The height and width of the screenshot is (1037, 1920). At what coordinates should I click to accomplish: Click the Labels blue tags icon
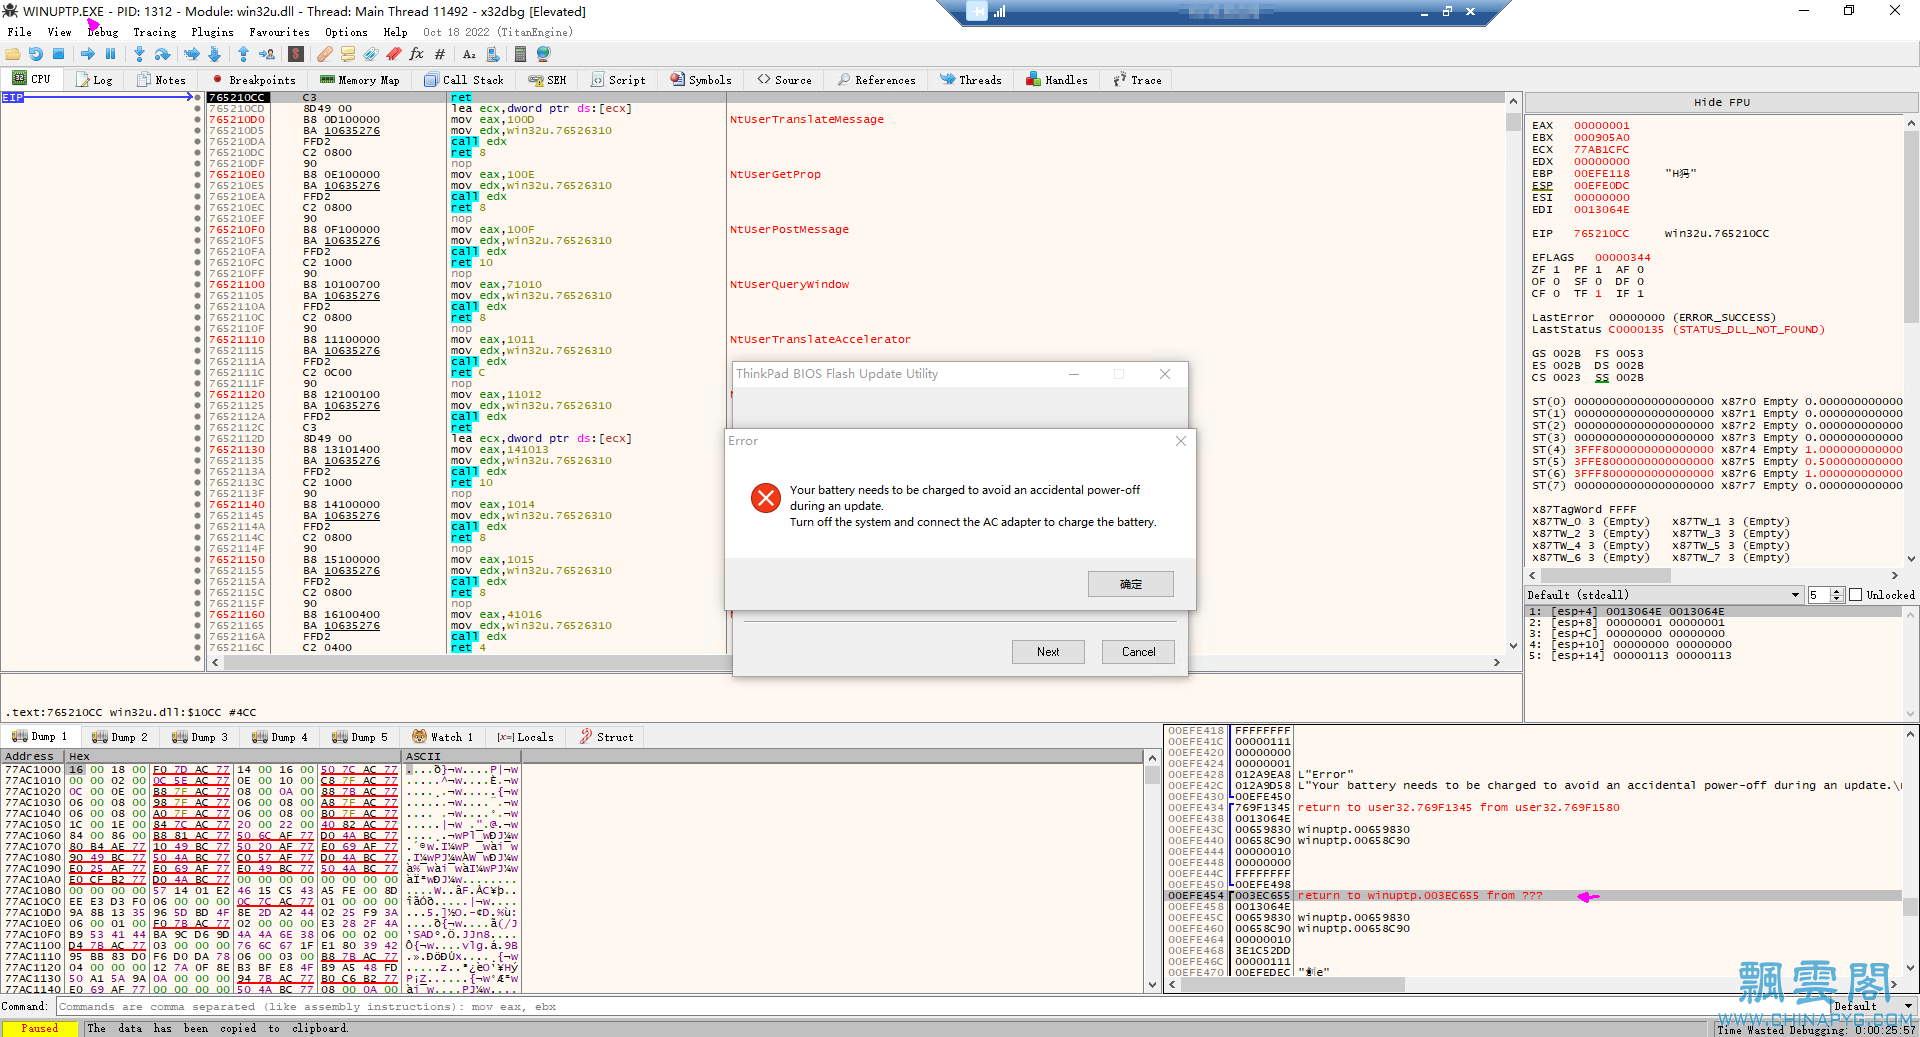tap(371, 54)
